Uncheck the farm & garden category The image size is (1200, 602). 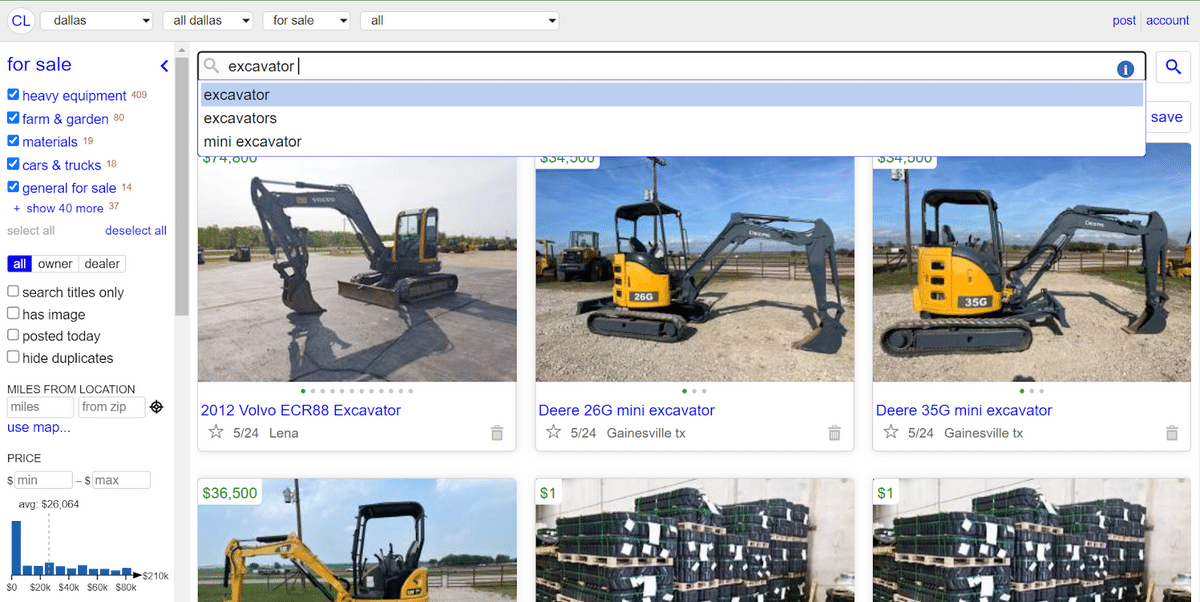coord(13,118)
